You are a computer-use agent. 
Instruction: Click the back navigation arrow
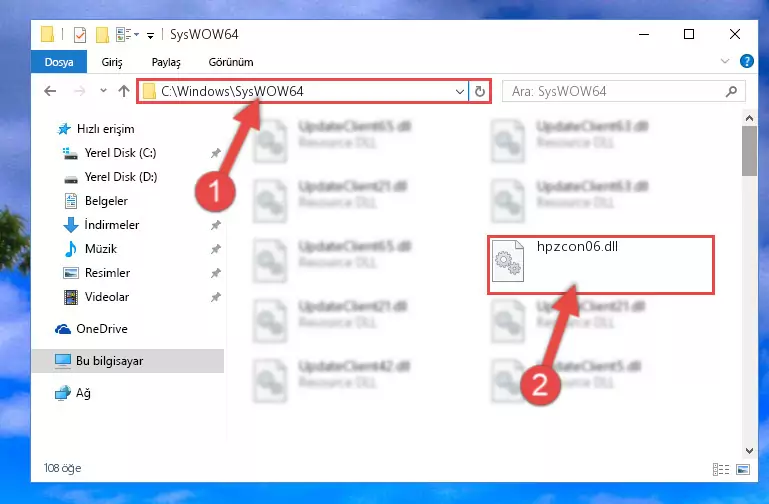50,91
